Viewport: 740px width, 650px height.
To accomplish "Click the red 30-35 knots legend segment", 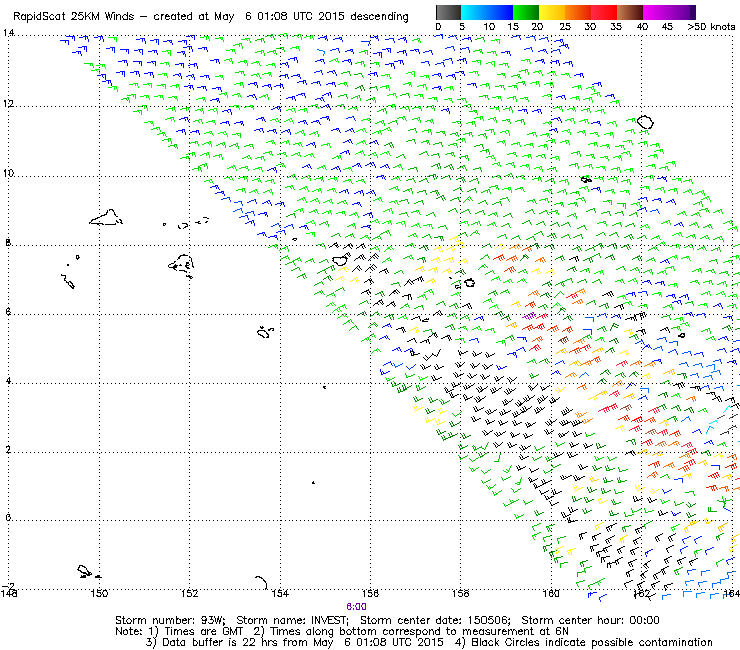I will (604, 12).
